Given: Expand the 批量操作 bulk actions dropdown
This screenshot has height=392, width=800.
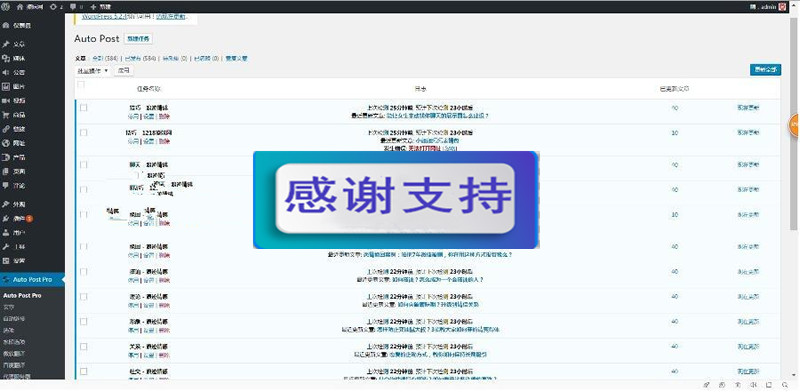Looking at the screenshot, I should tap(92, 71).
